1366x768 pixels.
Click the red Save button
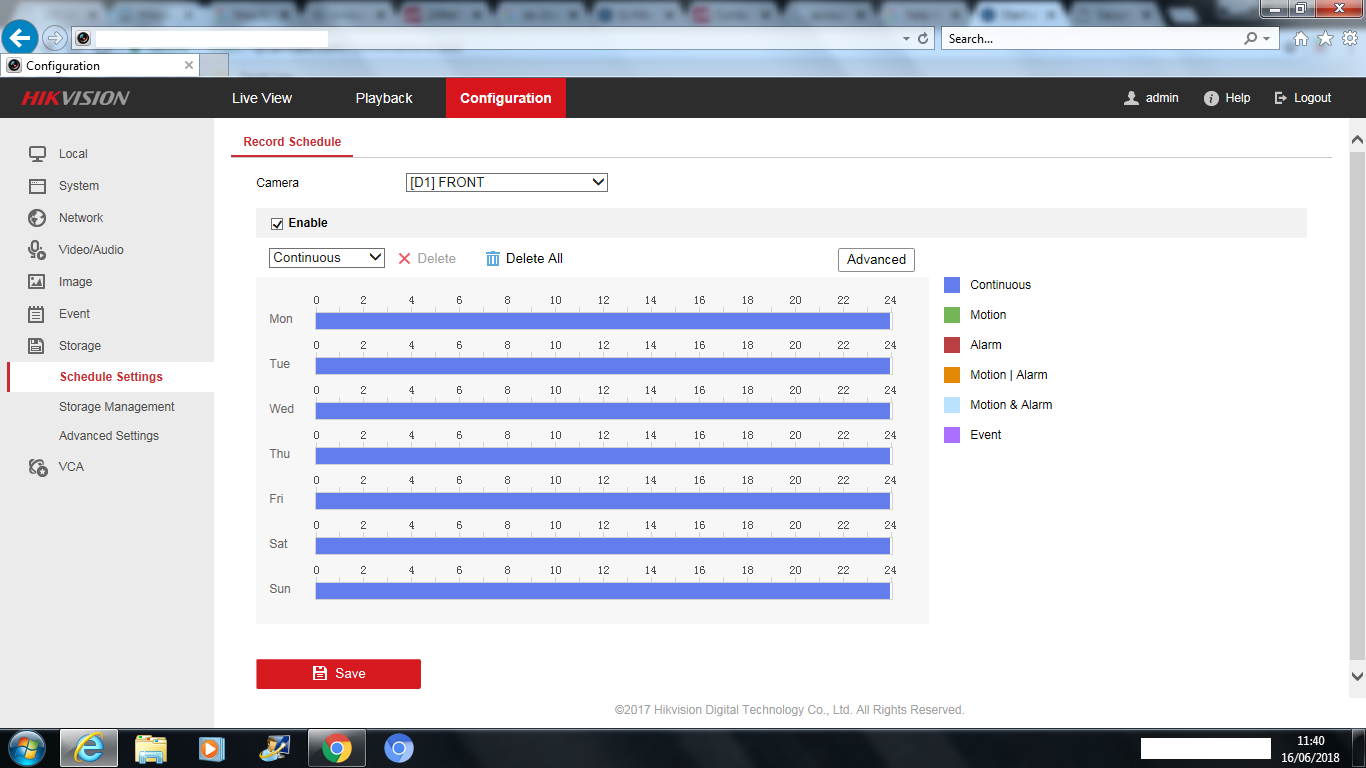tap(338, 674)
